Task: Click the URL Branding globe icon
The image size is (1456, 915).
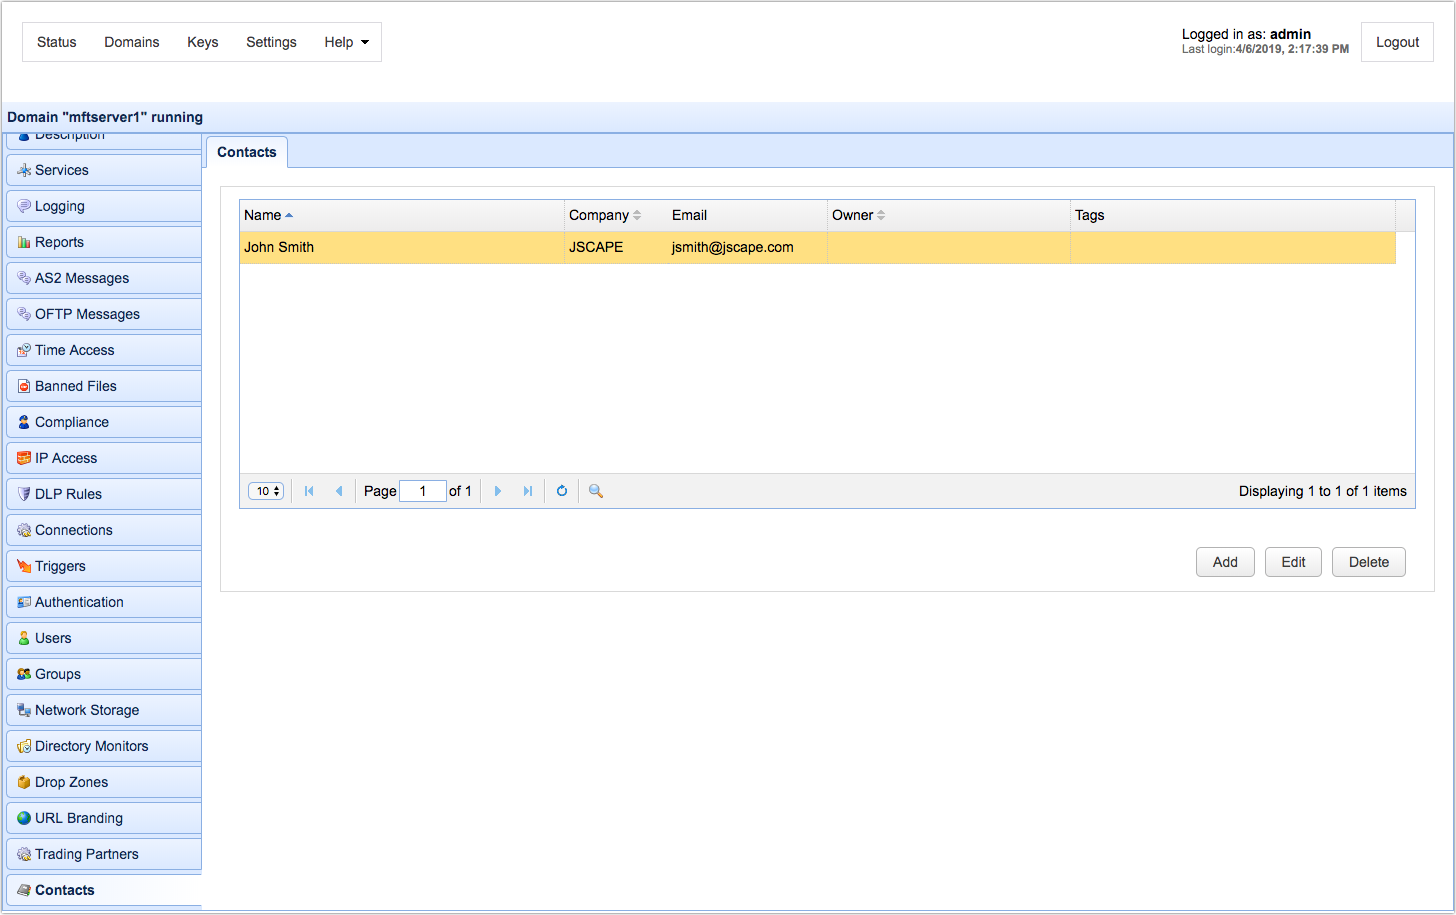Action: coord(24,818)
